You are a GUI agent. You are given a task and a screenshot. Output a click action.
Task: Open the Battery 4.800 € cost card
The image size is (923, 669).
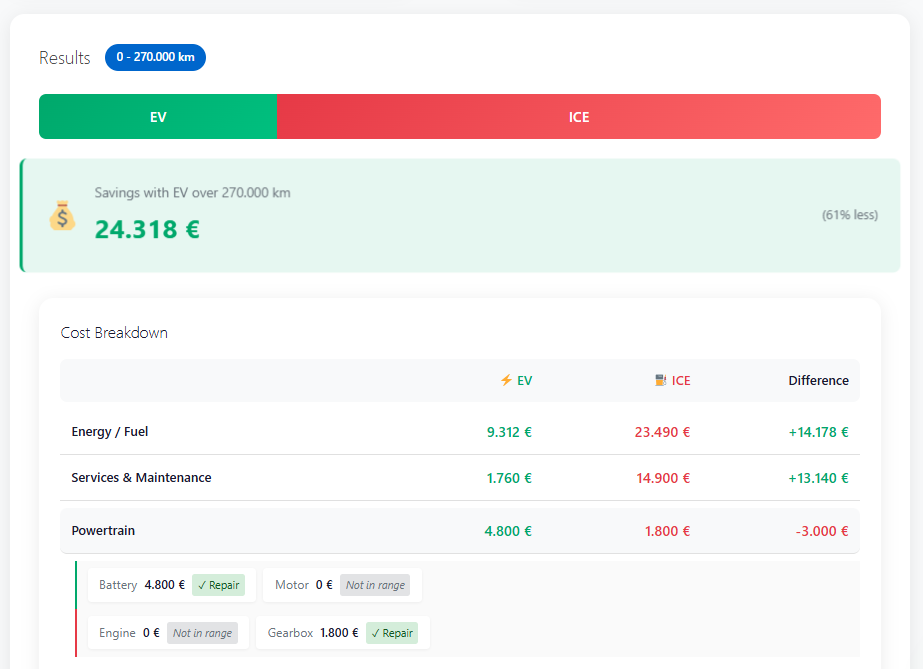(x=172, y=585)
